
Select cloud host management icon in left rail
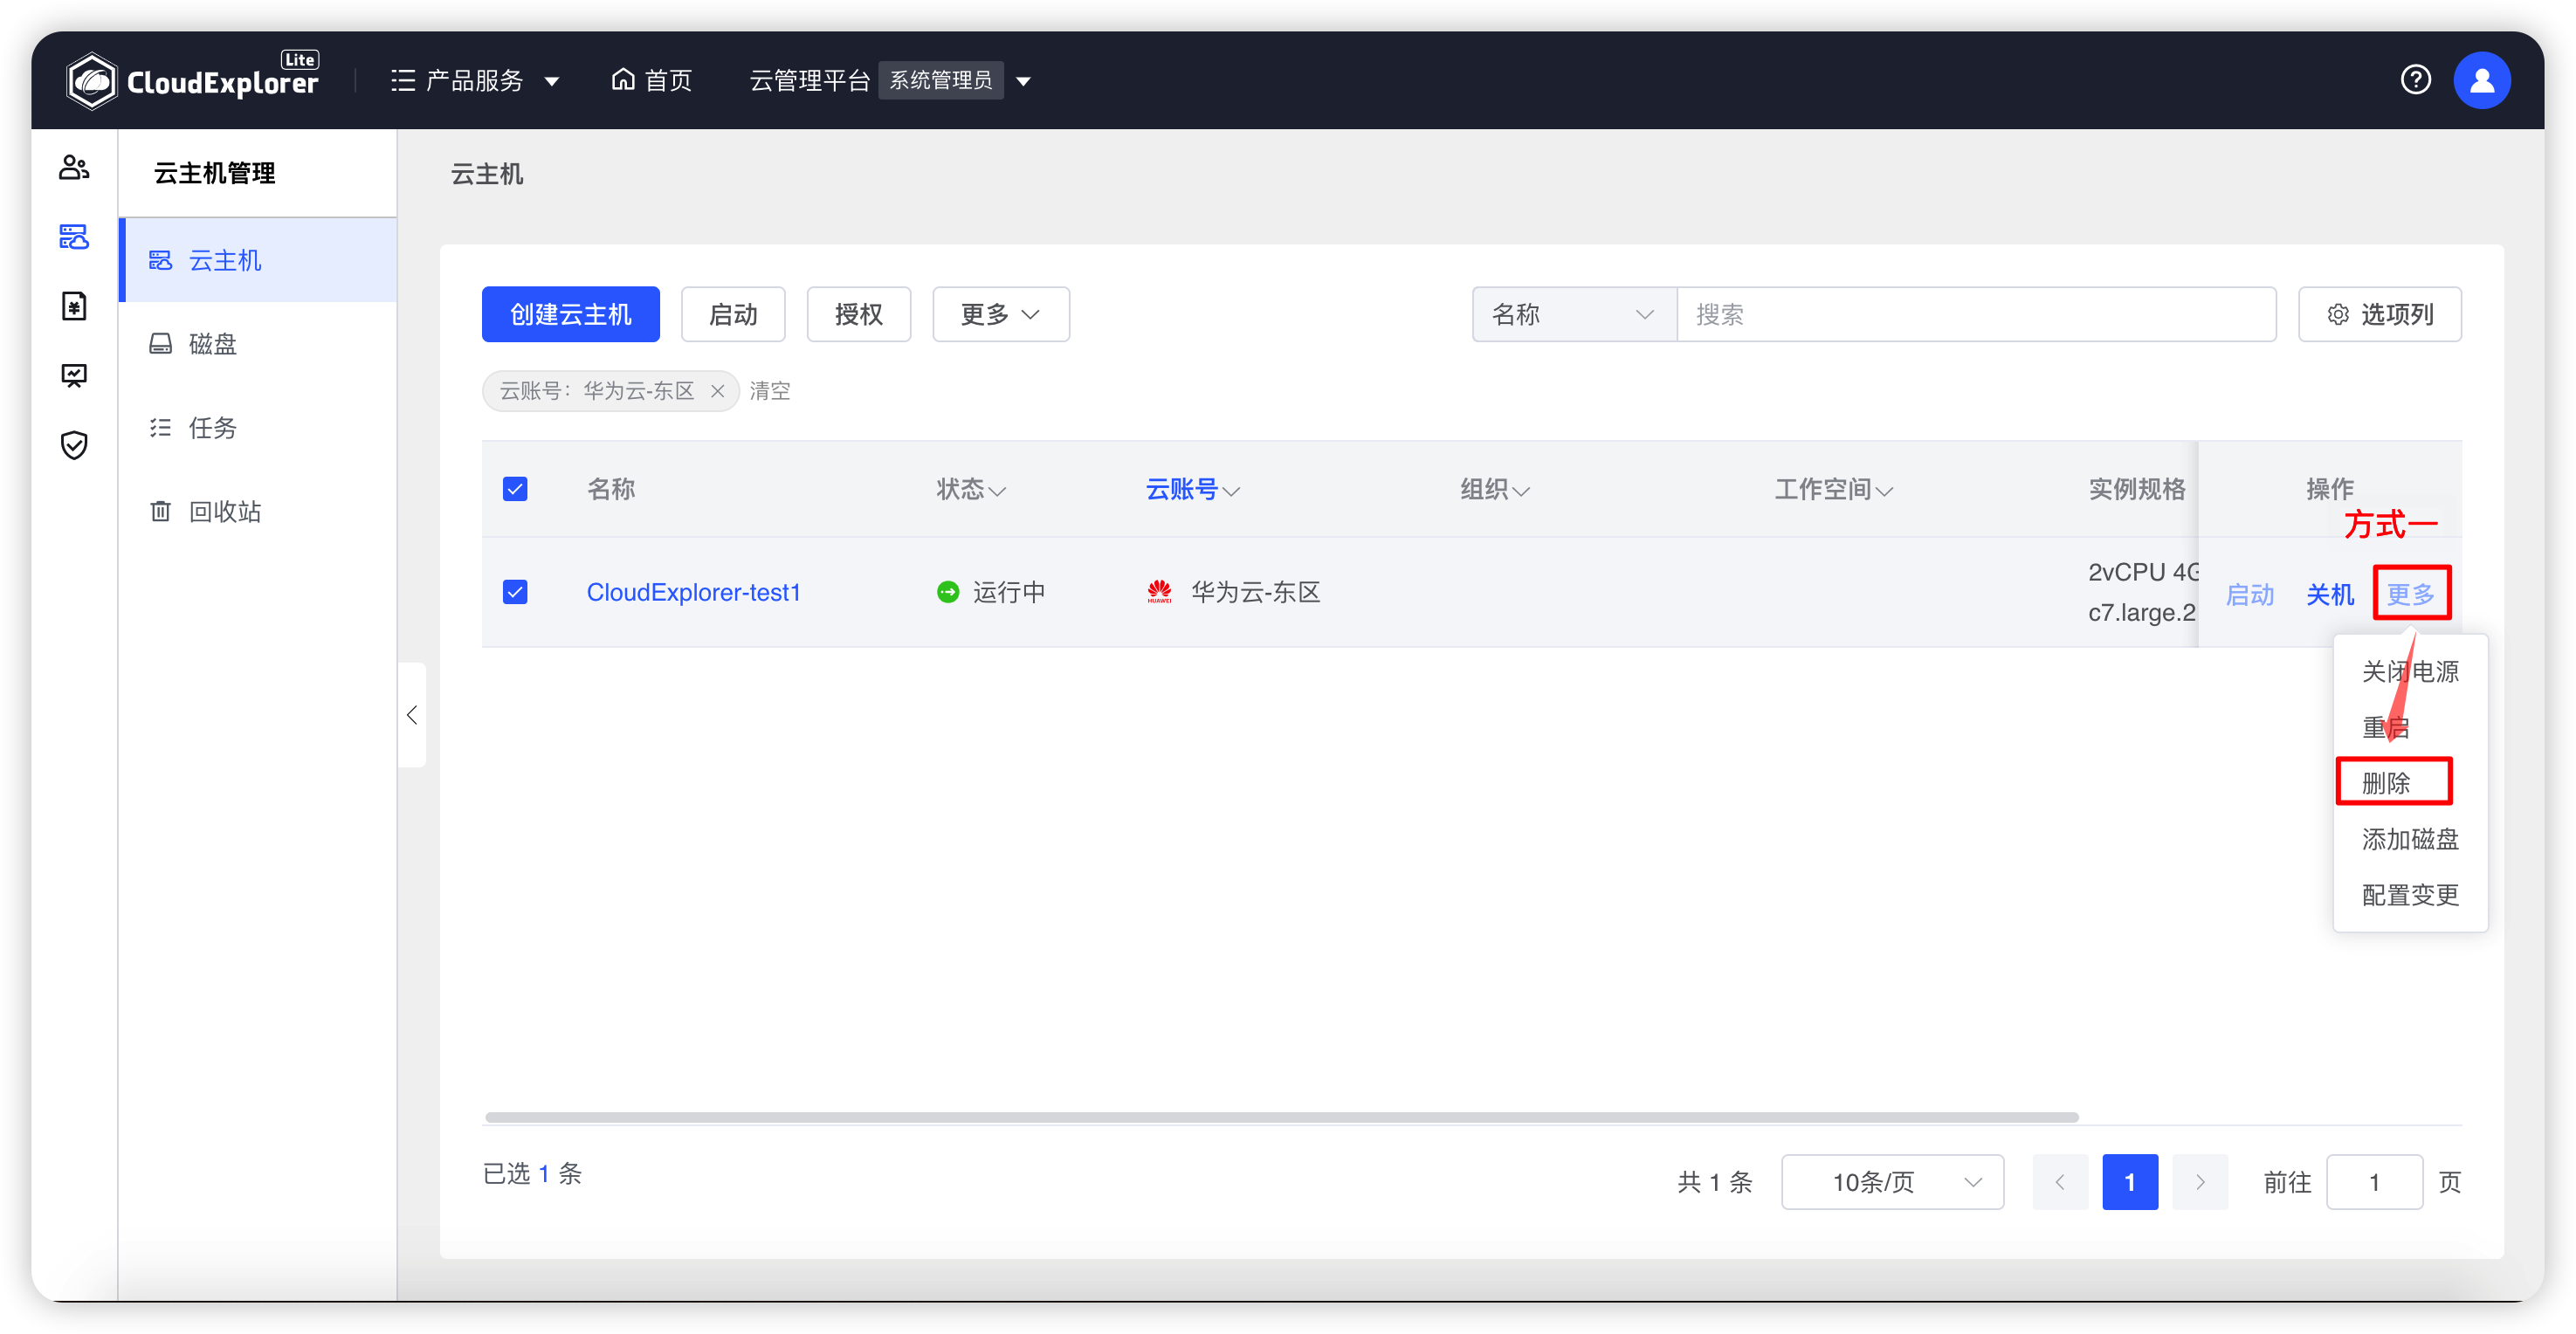[x=74, y=237]
